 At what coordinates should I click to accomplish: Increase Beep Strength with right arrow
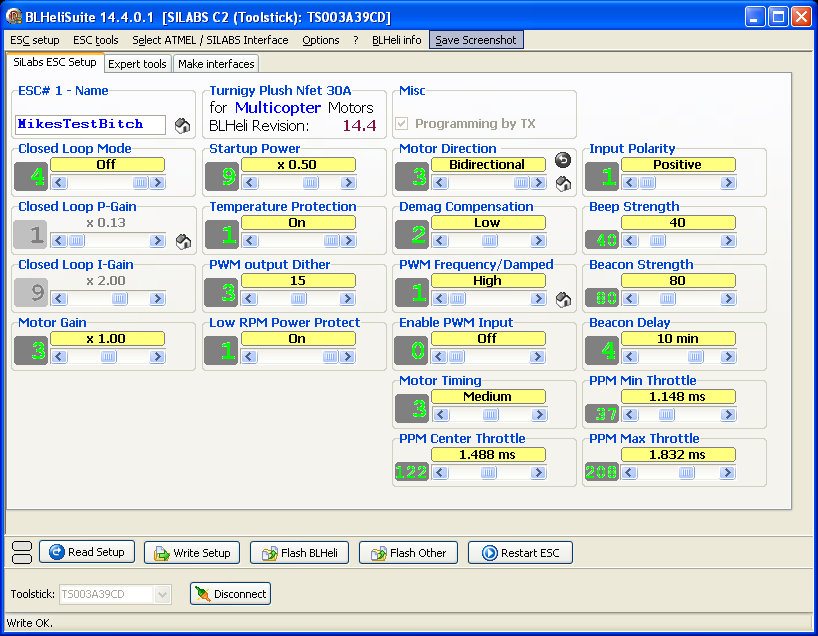click(728, 241)
